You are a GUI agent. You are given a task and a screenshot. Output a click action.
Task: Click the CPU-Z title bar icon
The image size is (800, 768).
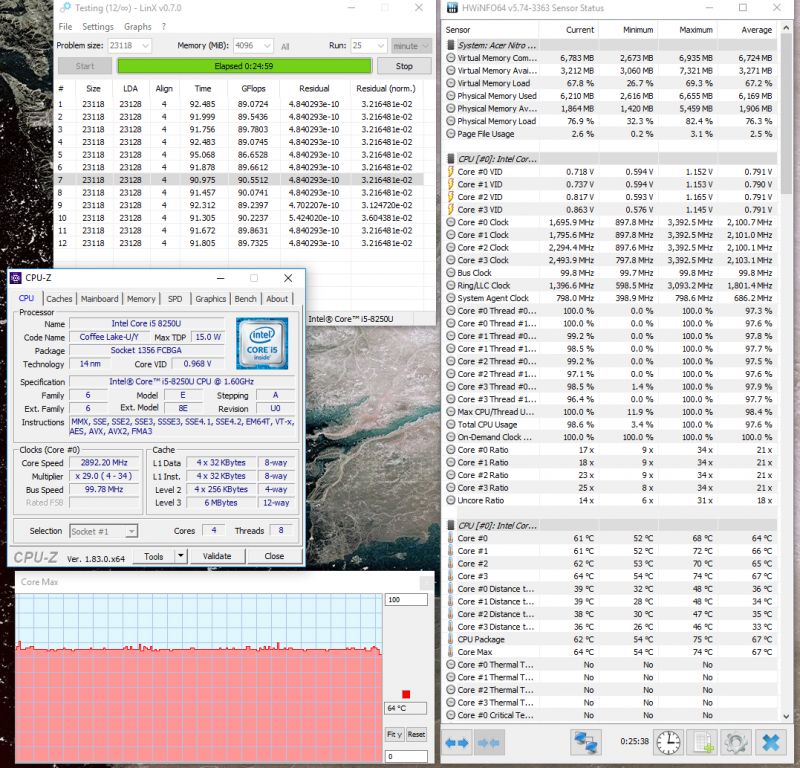point(16,278)
